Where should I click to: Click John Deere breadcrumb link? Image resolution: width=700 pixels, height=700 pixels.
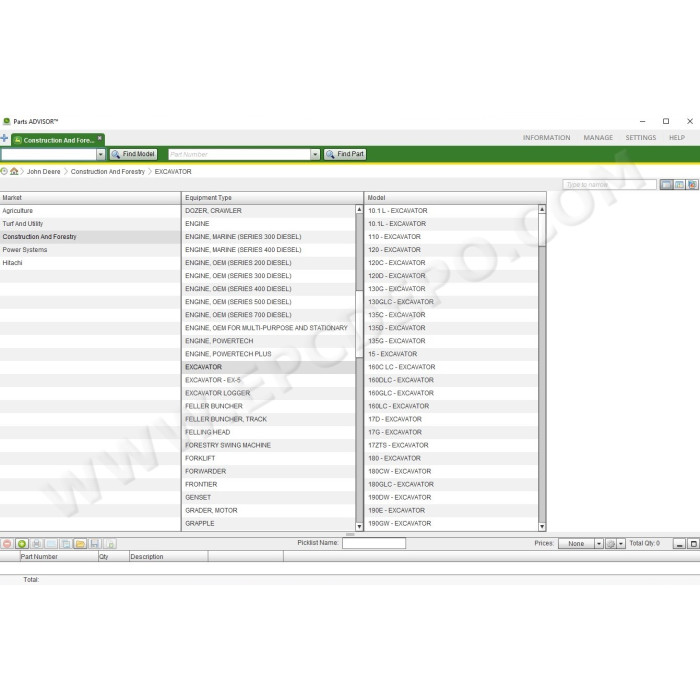coord(43,171)
